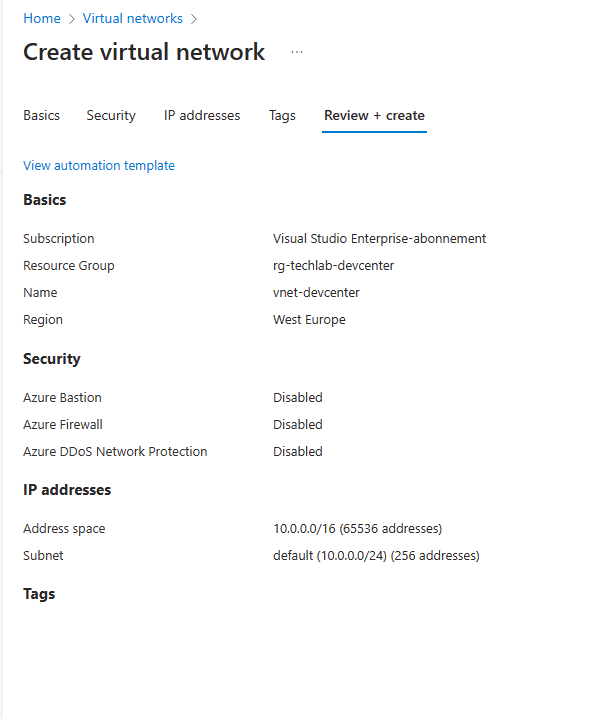Click the vnet-devcenter name value
The width and height of the screenshot is (616, 719).
(x=316, y=293)
